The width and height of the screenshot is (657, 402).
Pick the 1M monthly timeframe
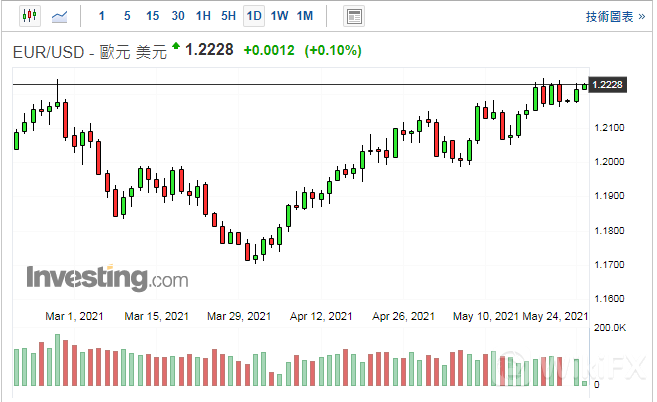pyautogui.click(x=305, y=16)
